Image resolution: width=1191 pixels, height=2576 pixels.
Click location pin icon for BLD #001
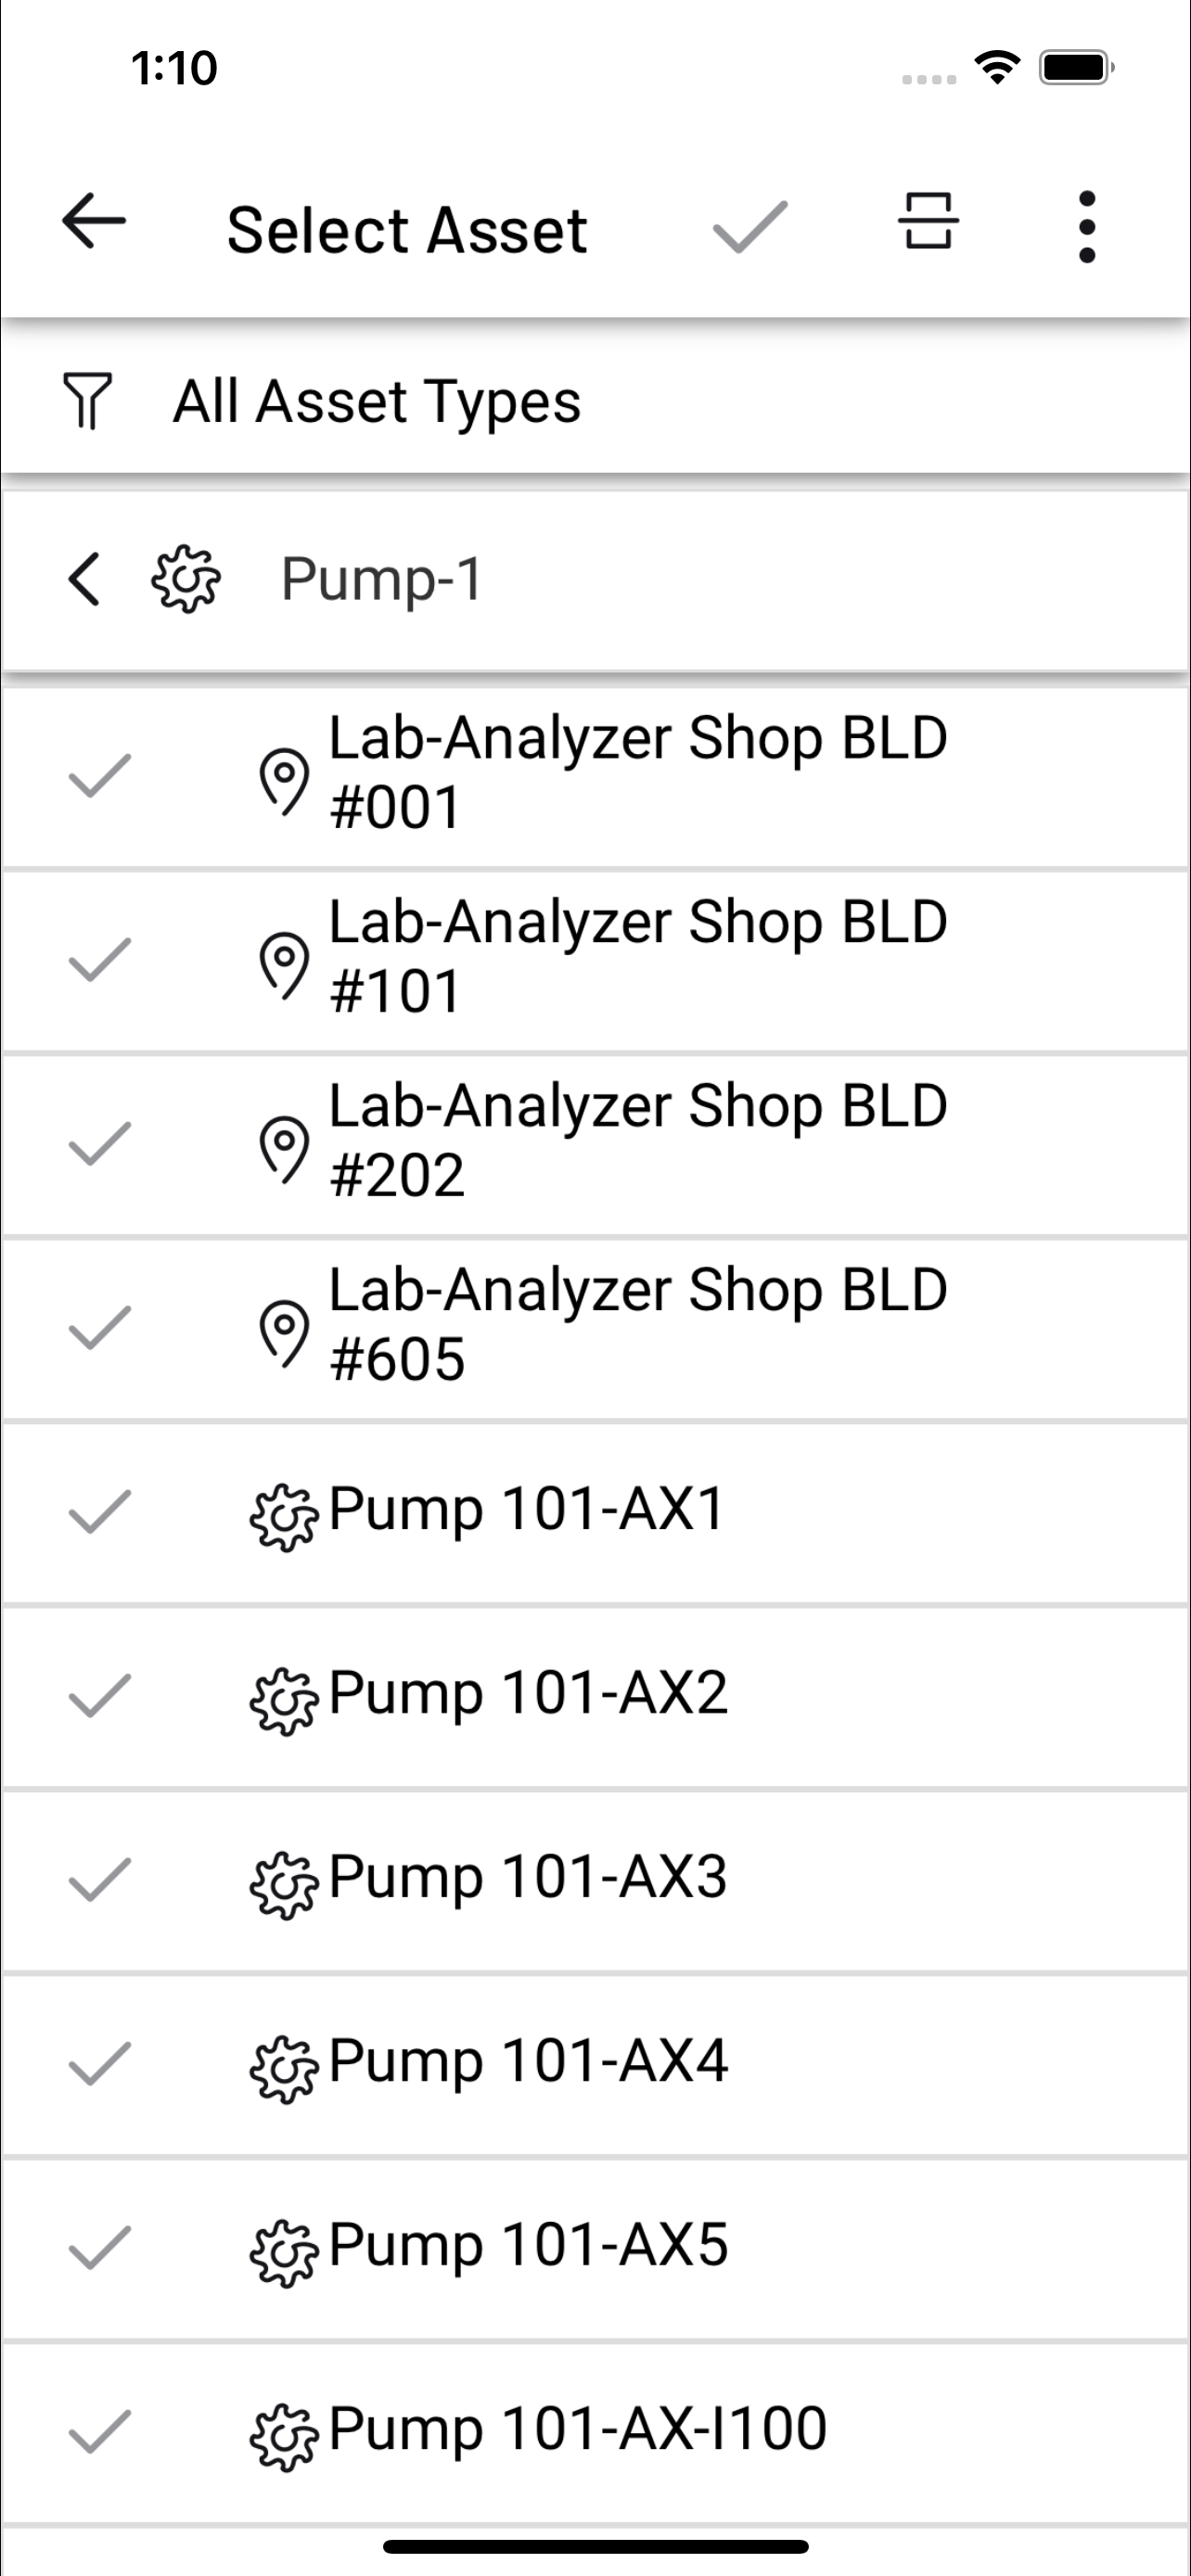(x=284, y=781)
